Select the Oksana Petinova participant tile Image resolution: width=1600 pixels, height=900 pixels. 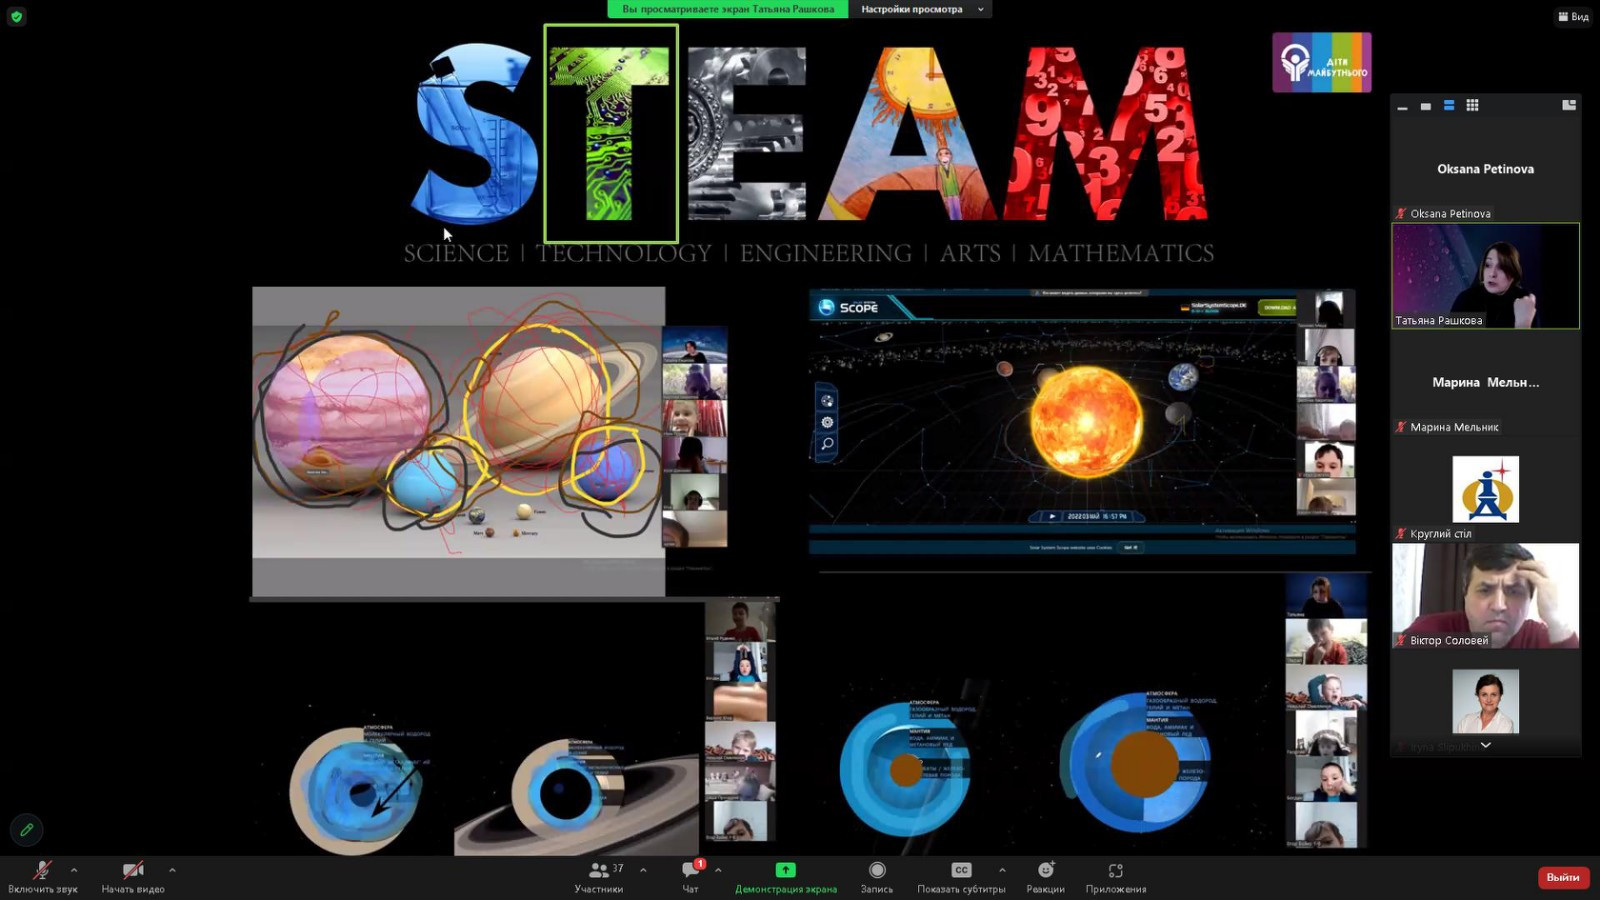click(1485, 169)
